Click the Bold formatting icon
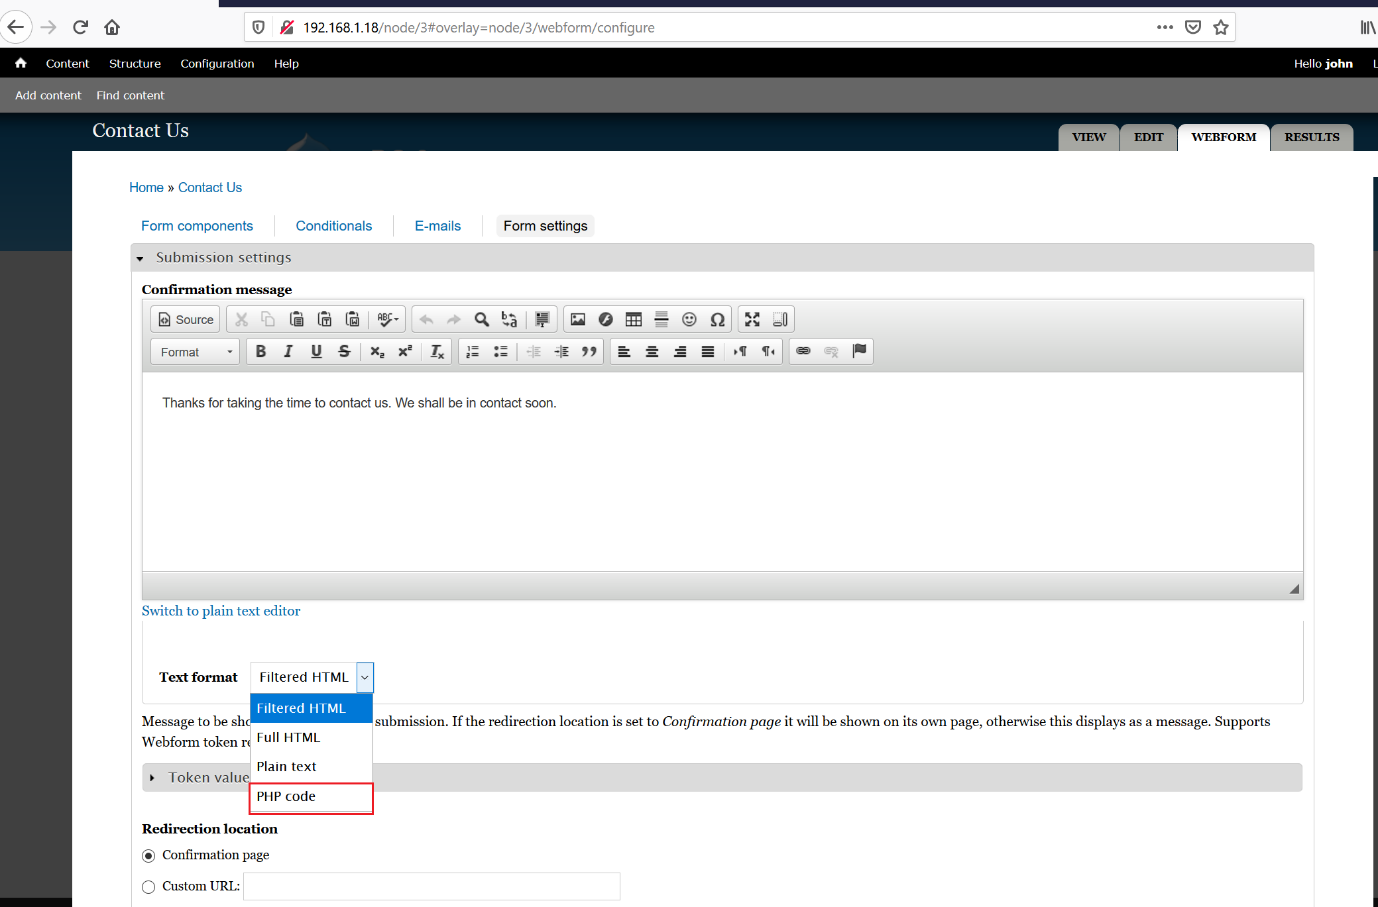Viewport: 1378px width, 907px height. click(261, 352)
